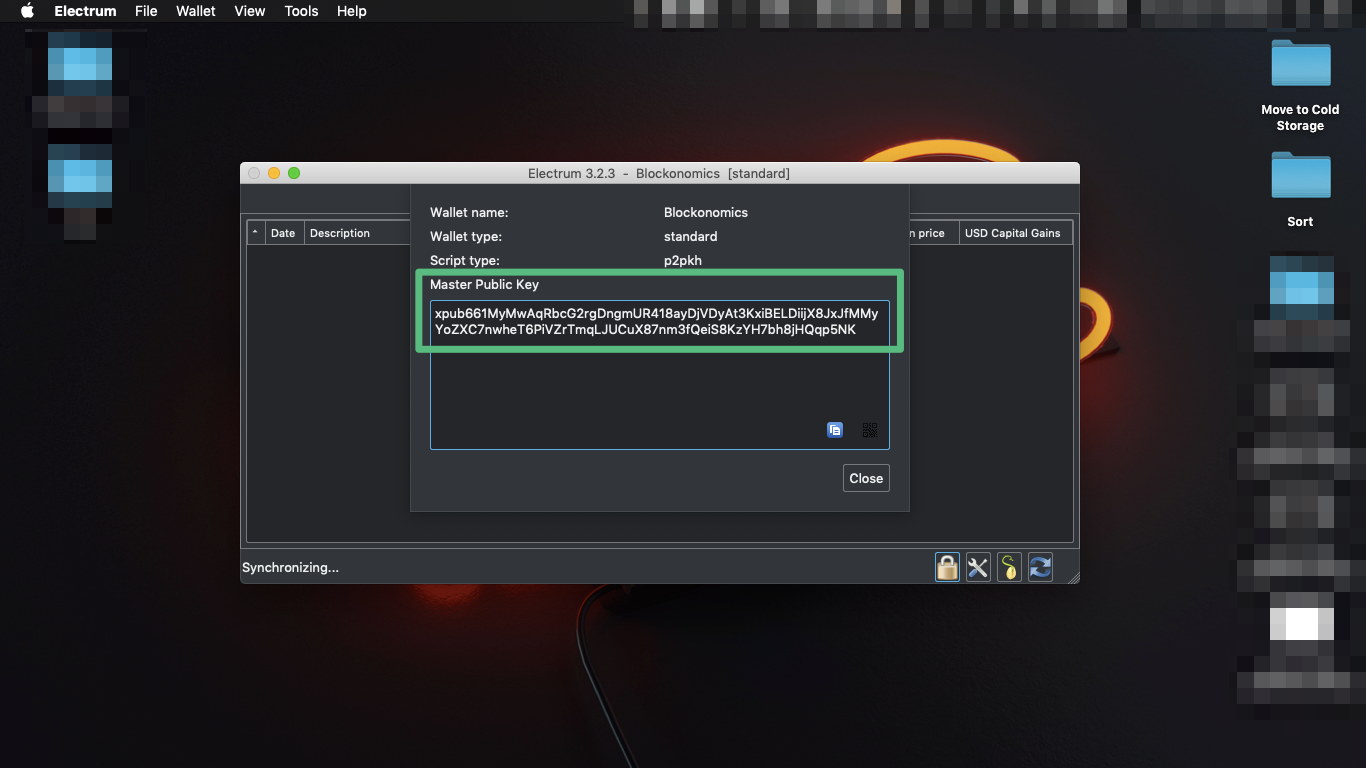Click the Wallet name label
The height and width of the screenshot is (768, 1366).
tap(469, 212)
